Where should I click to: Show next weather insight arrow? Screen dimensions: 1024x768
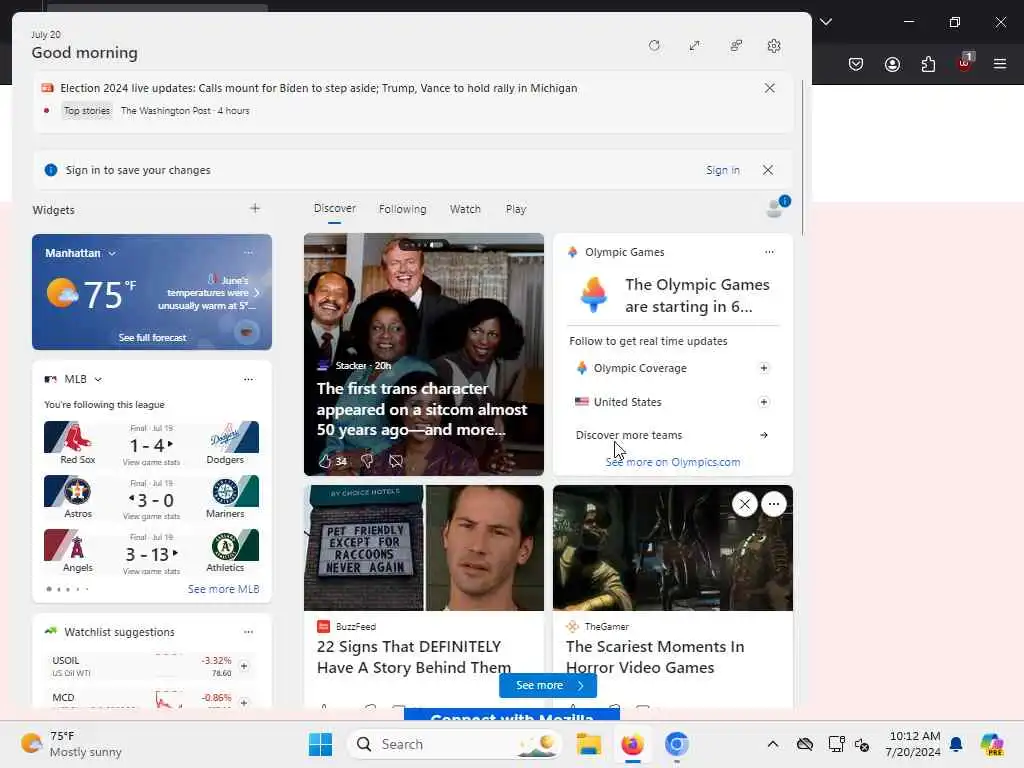[x=257, y=293]
